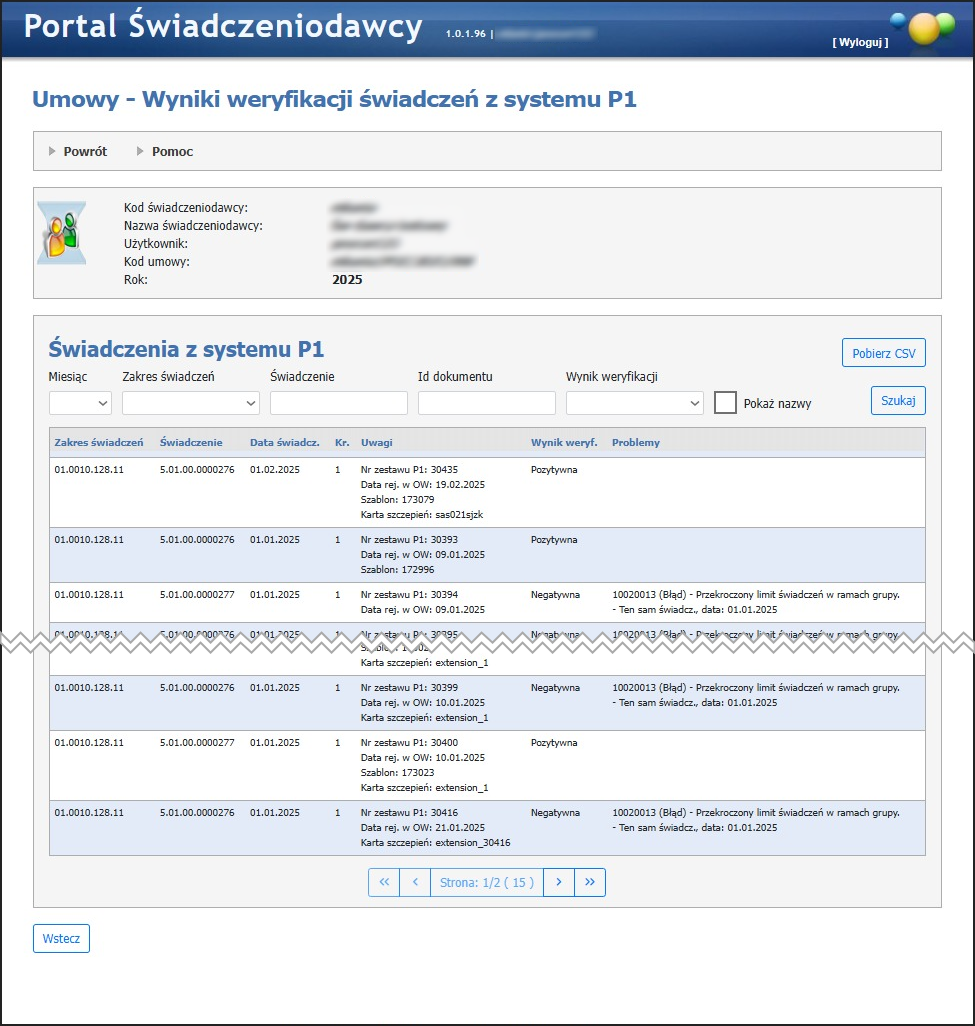Click the Wstecz button
Screen dimensions: 975x1026
coord(61,939)
